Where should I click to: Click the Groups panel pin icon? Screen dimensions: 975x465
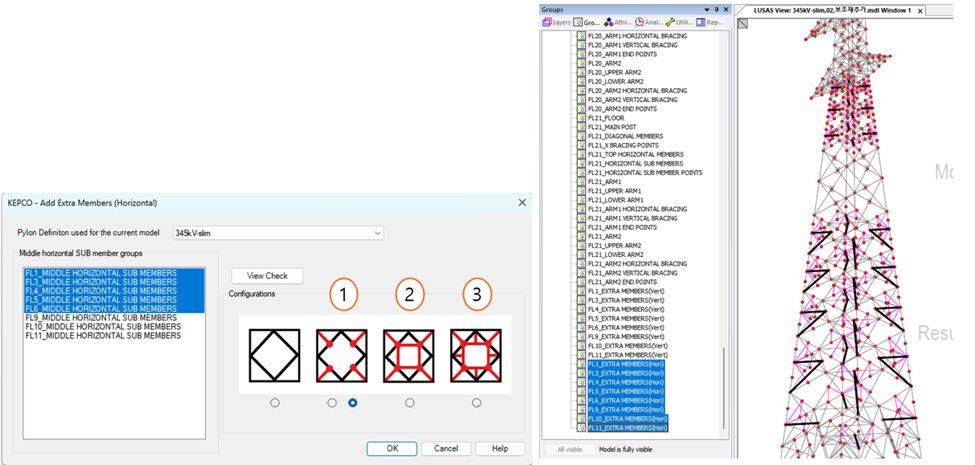(714, 9)
